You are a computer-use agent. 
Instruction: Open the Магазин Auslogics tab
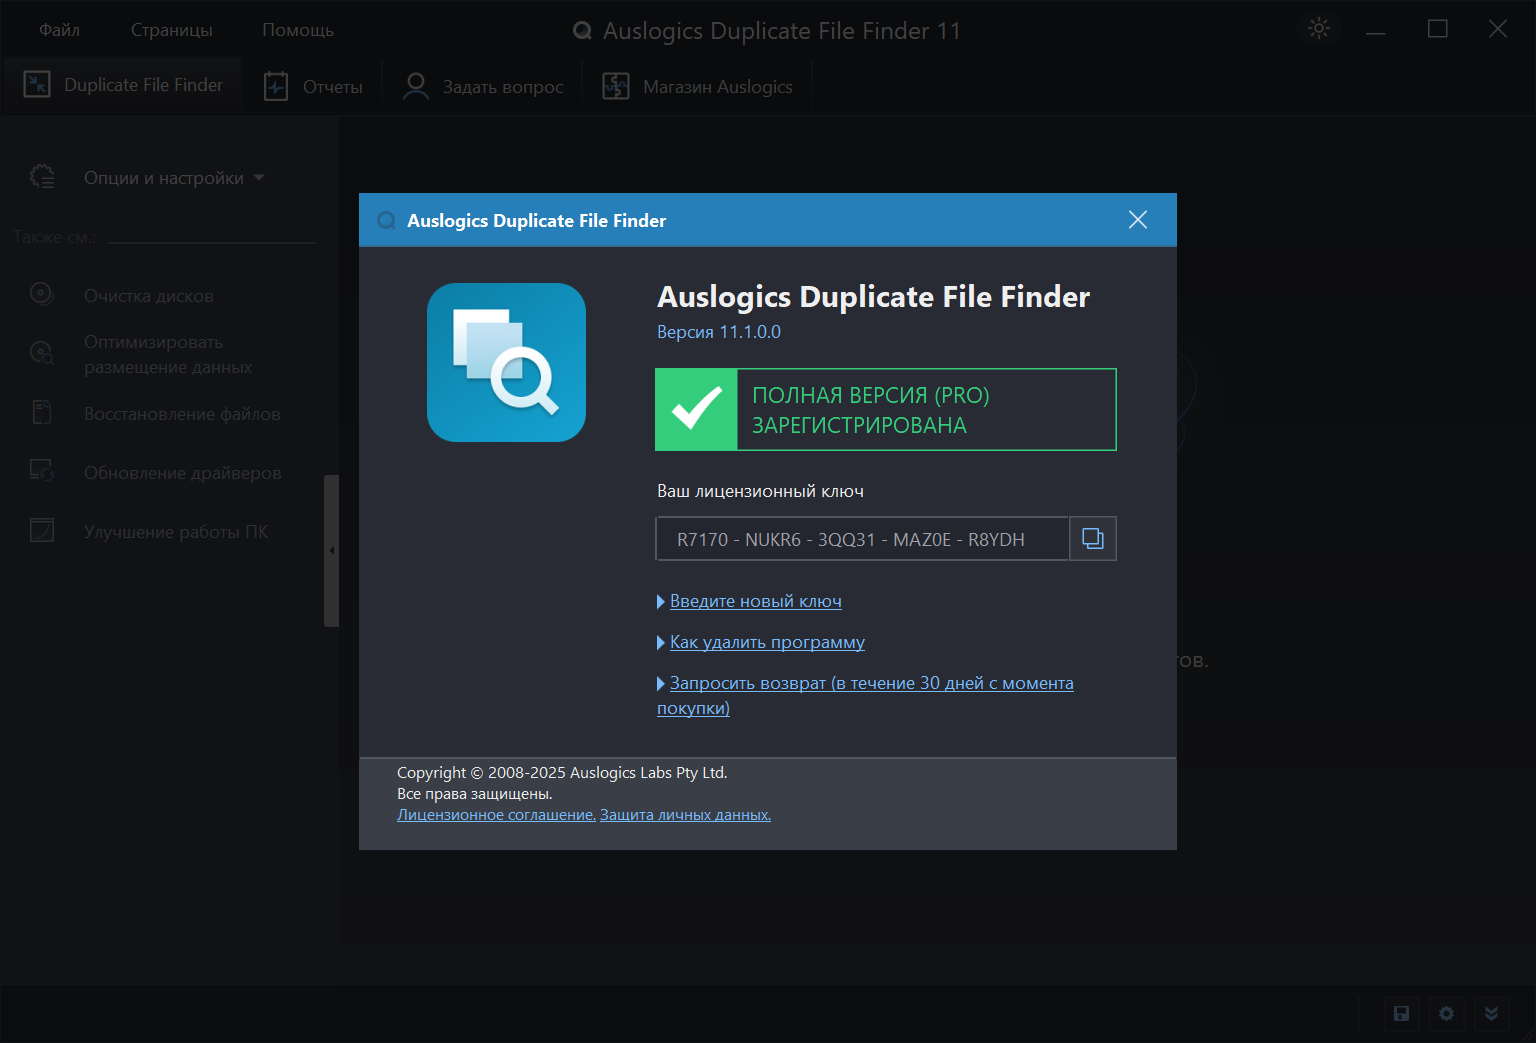pyautogui.click(x=698, y=87)
